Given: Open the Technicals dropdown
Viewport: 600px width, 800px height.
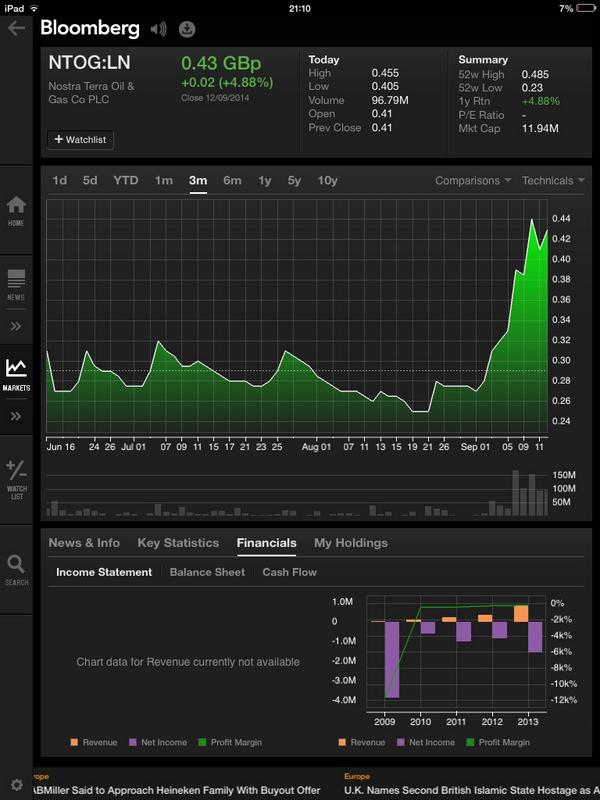Looking at the screenshot, I should coord(553,181).
